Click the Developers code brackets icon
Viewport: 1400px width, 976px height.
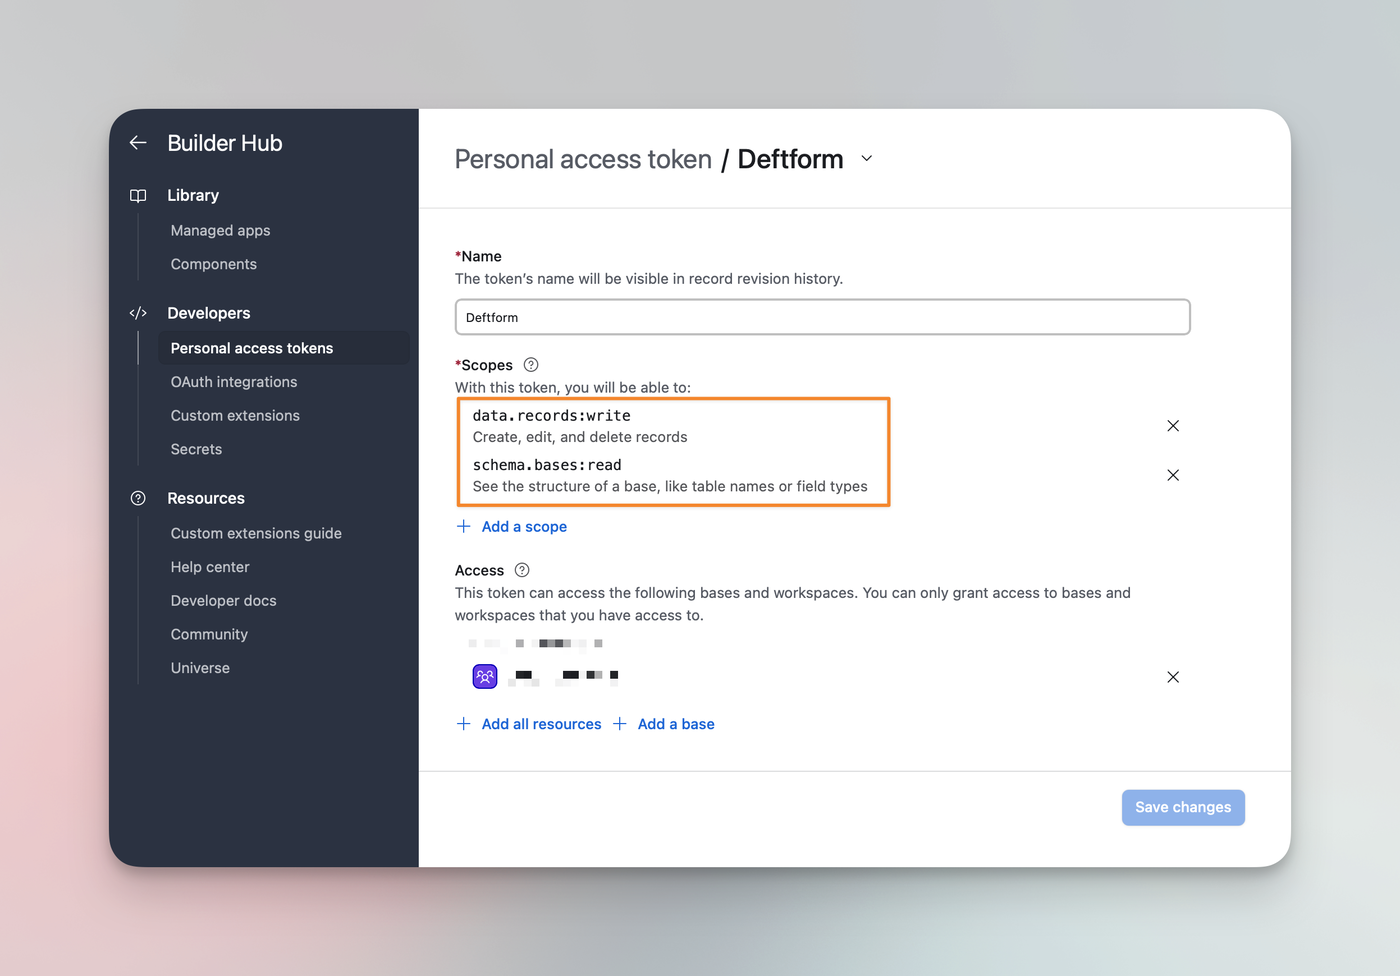(x=138, y=313)
